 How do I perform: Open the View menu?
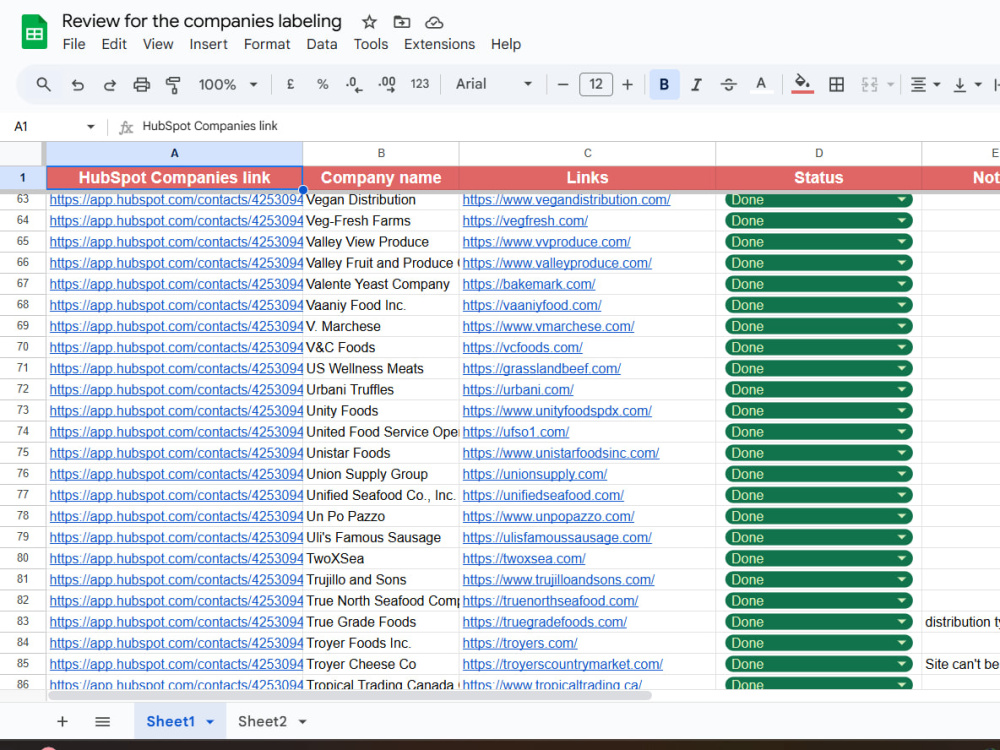[158, 44]
